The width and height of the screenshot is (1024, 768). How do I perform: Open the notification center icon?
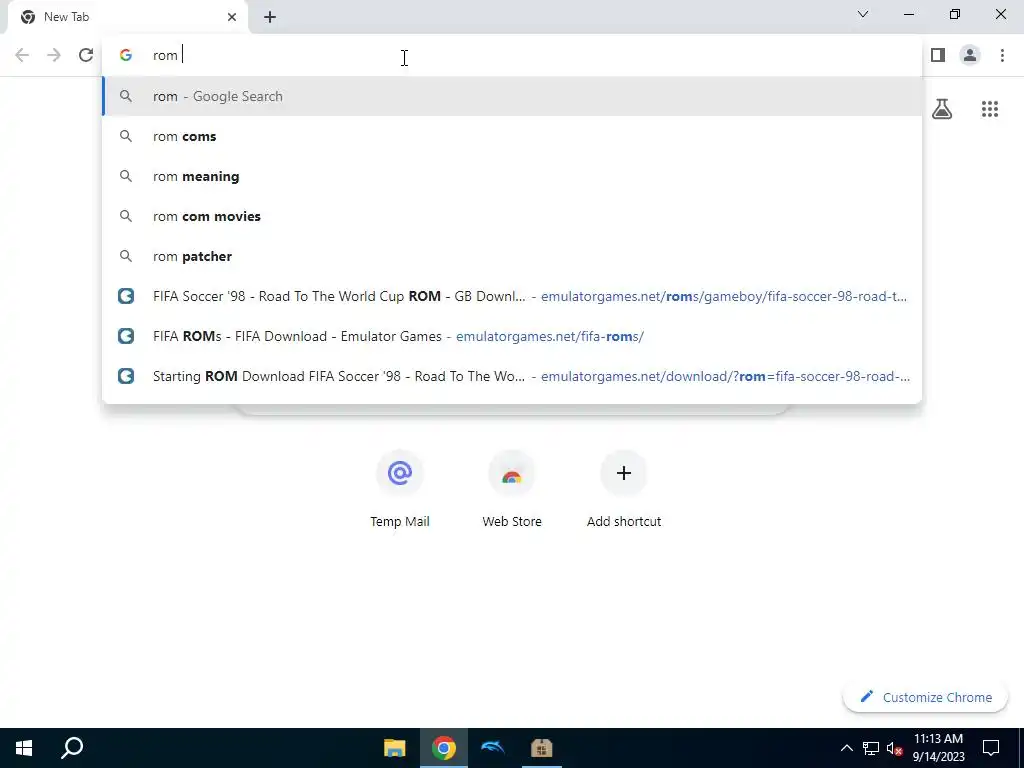991,748
